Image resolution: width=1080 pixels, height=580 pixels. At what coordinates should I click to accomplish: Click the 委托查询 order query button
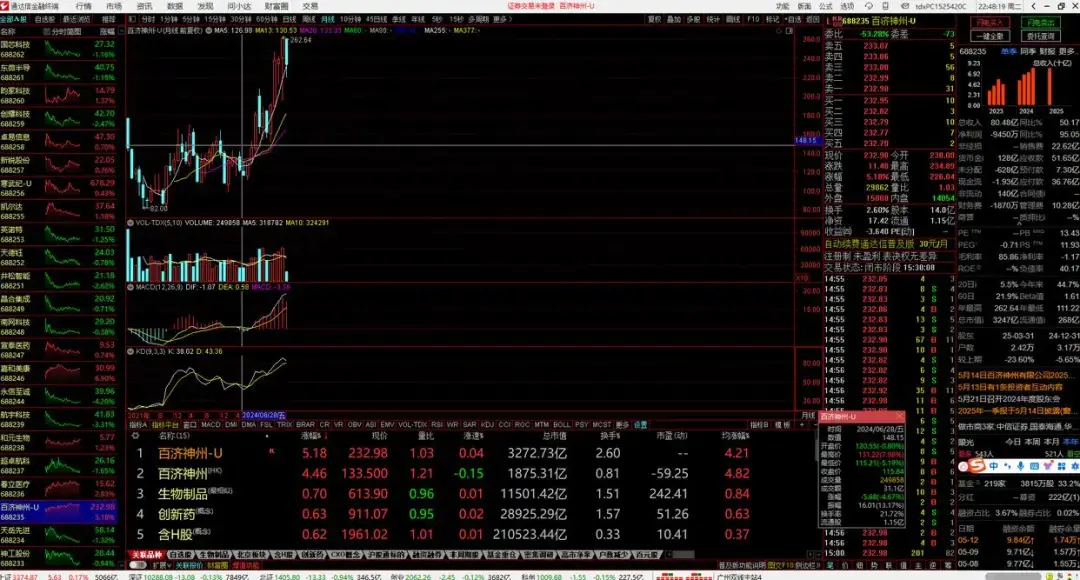coord(1040,36)
